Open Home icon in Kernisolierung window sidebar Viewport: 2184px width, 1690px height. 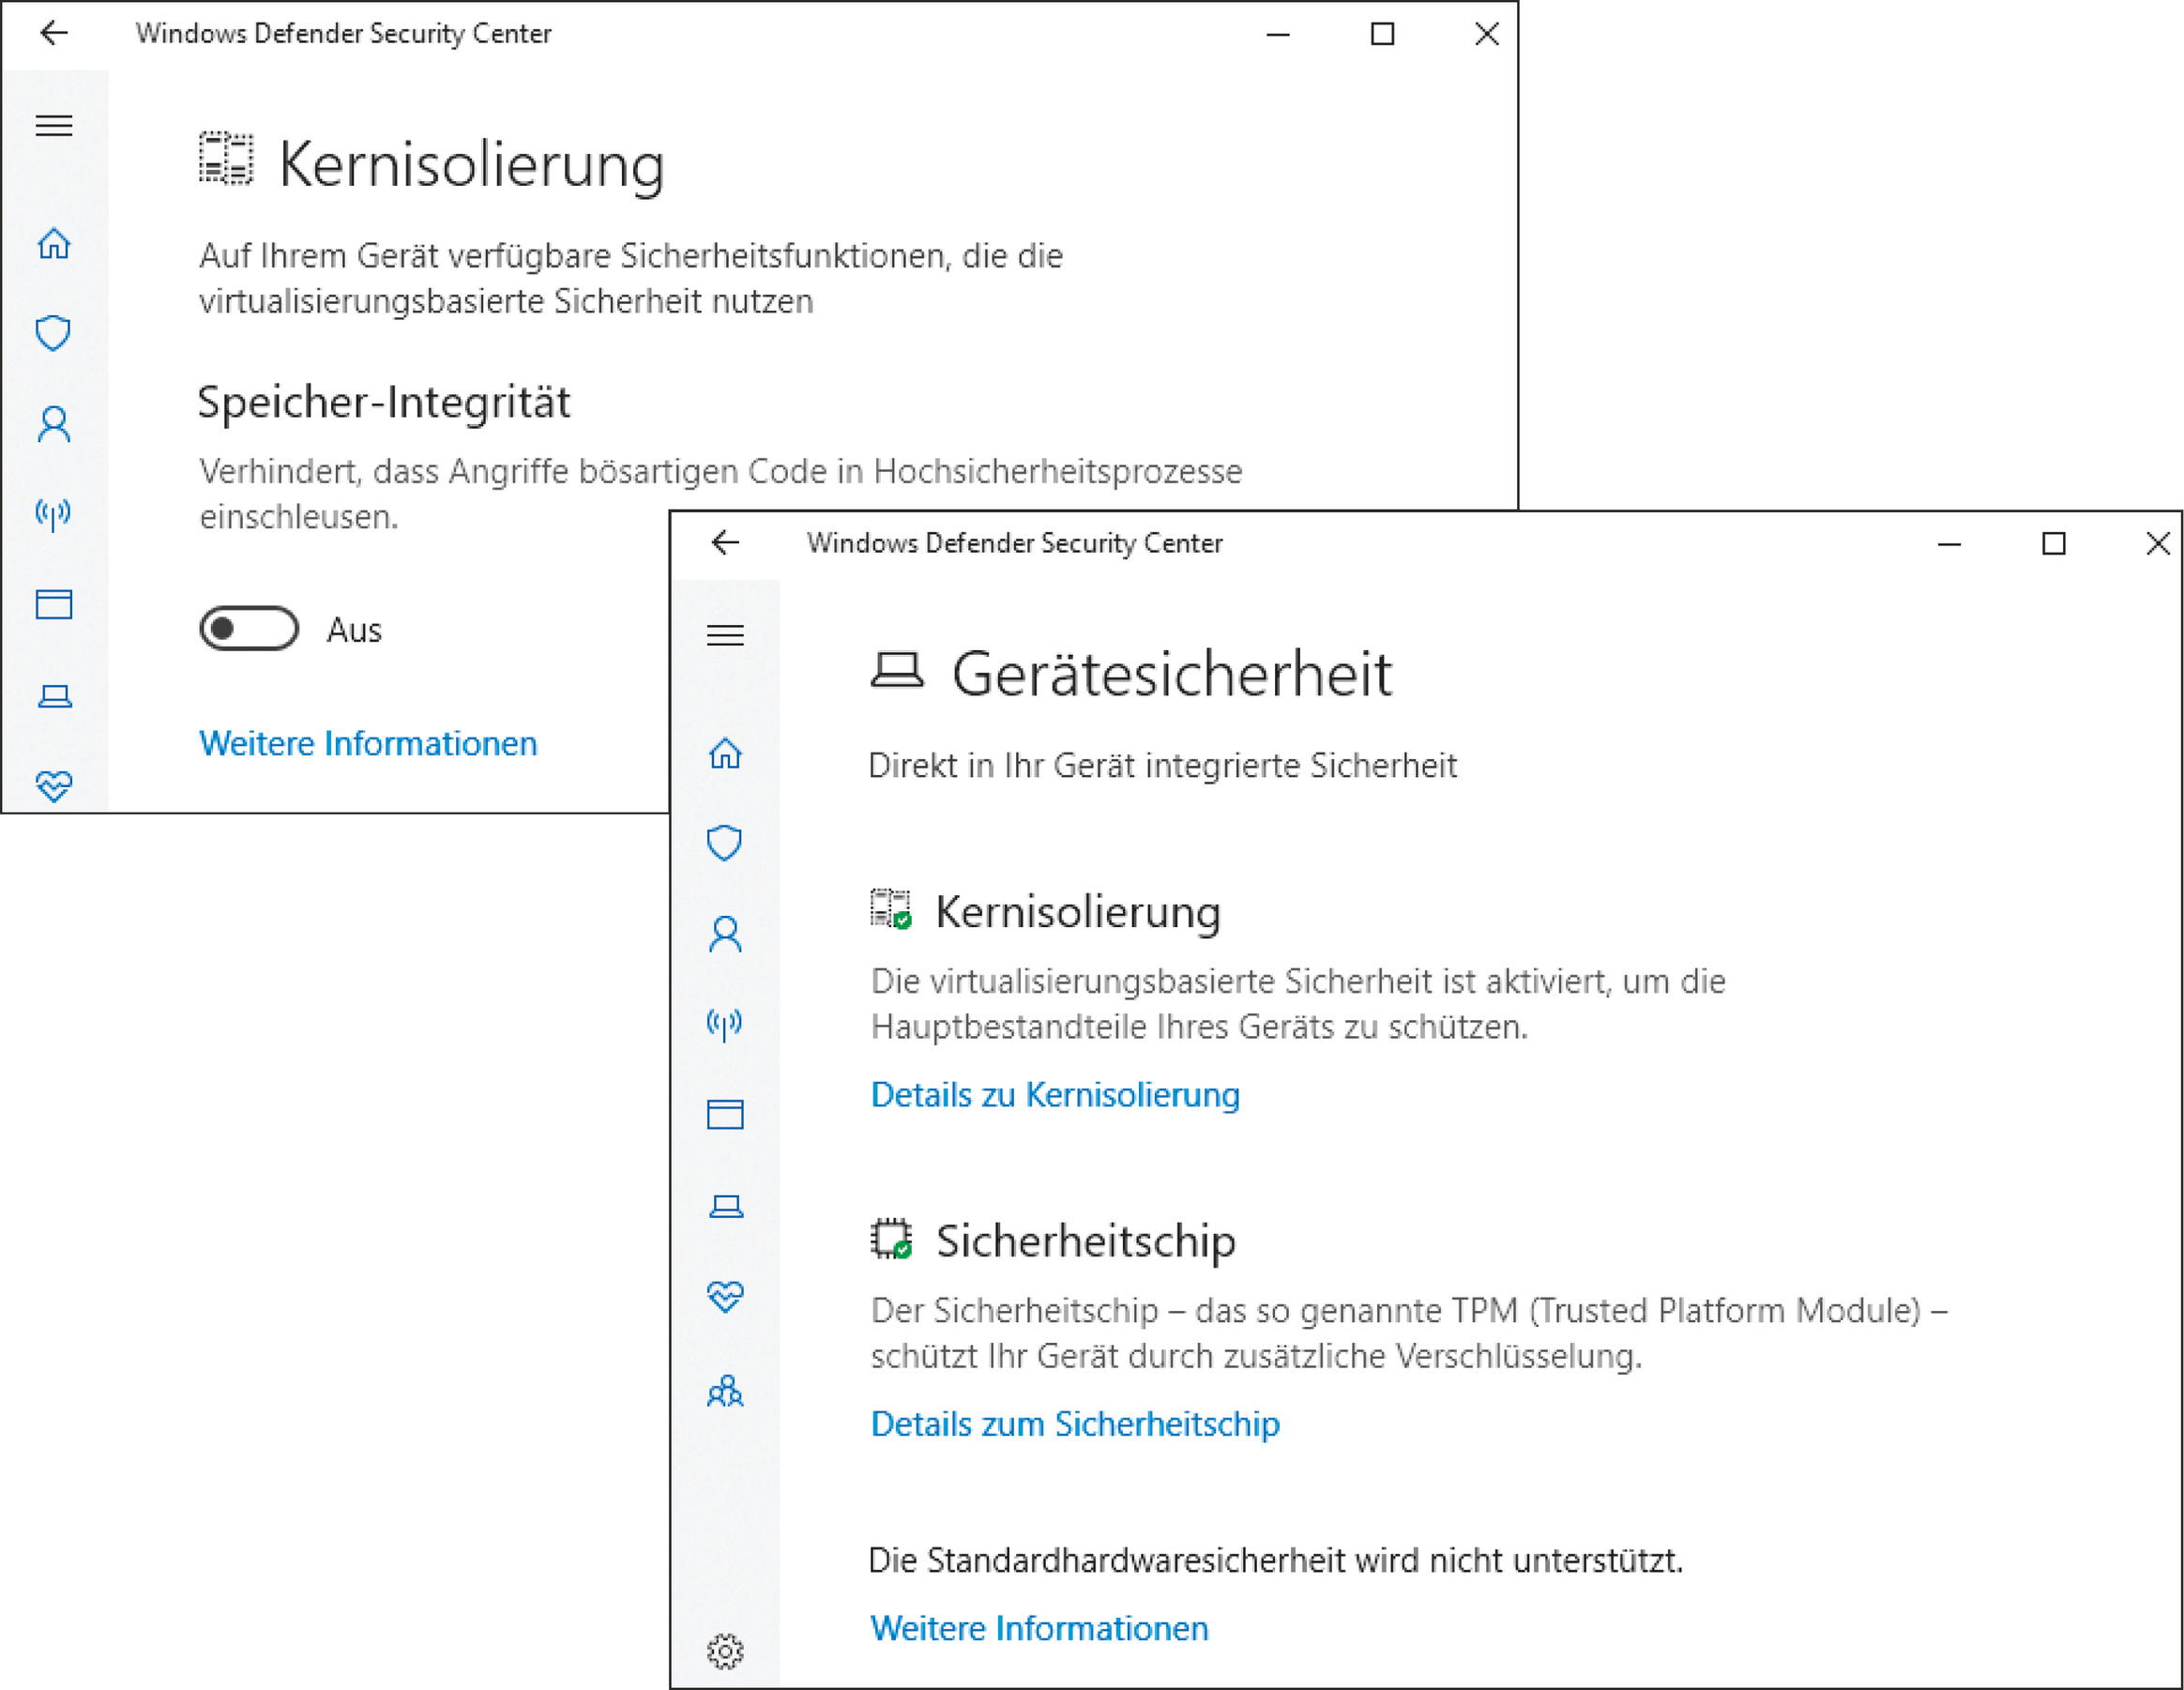(54, 243)
